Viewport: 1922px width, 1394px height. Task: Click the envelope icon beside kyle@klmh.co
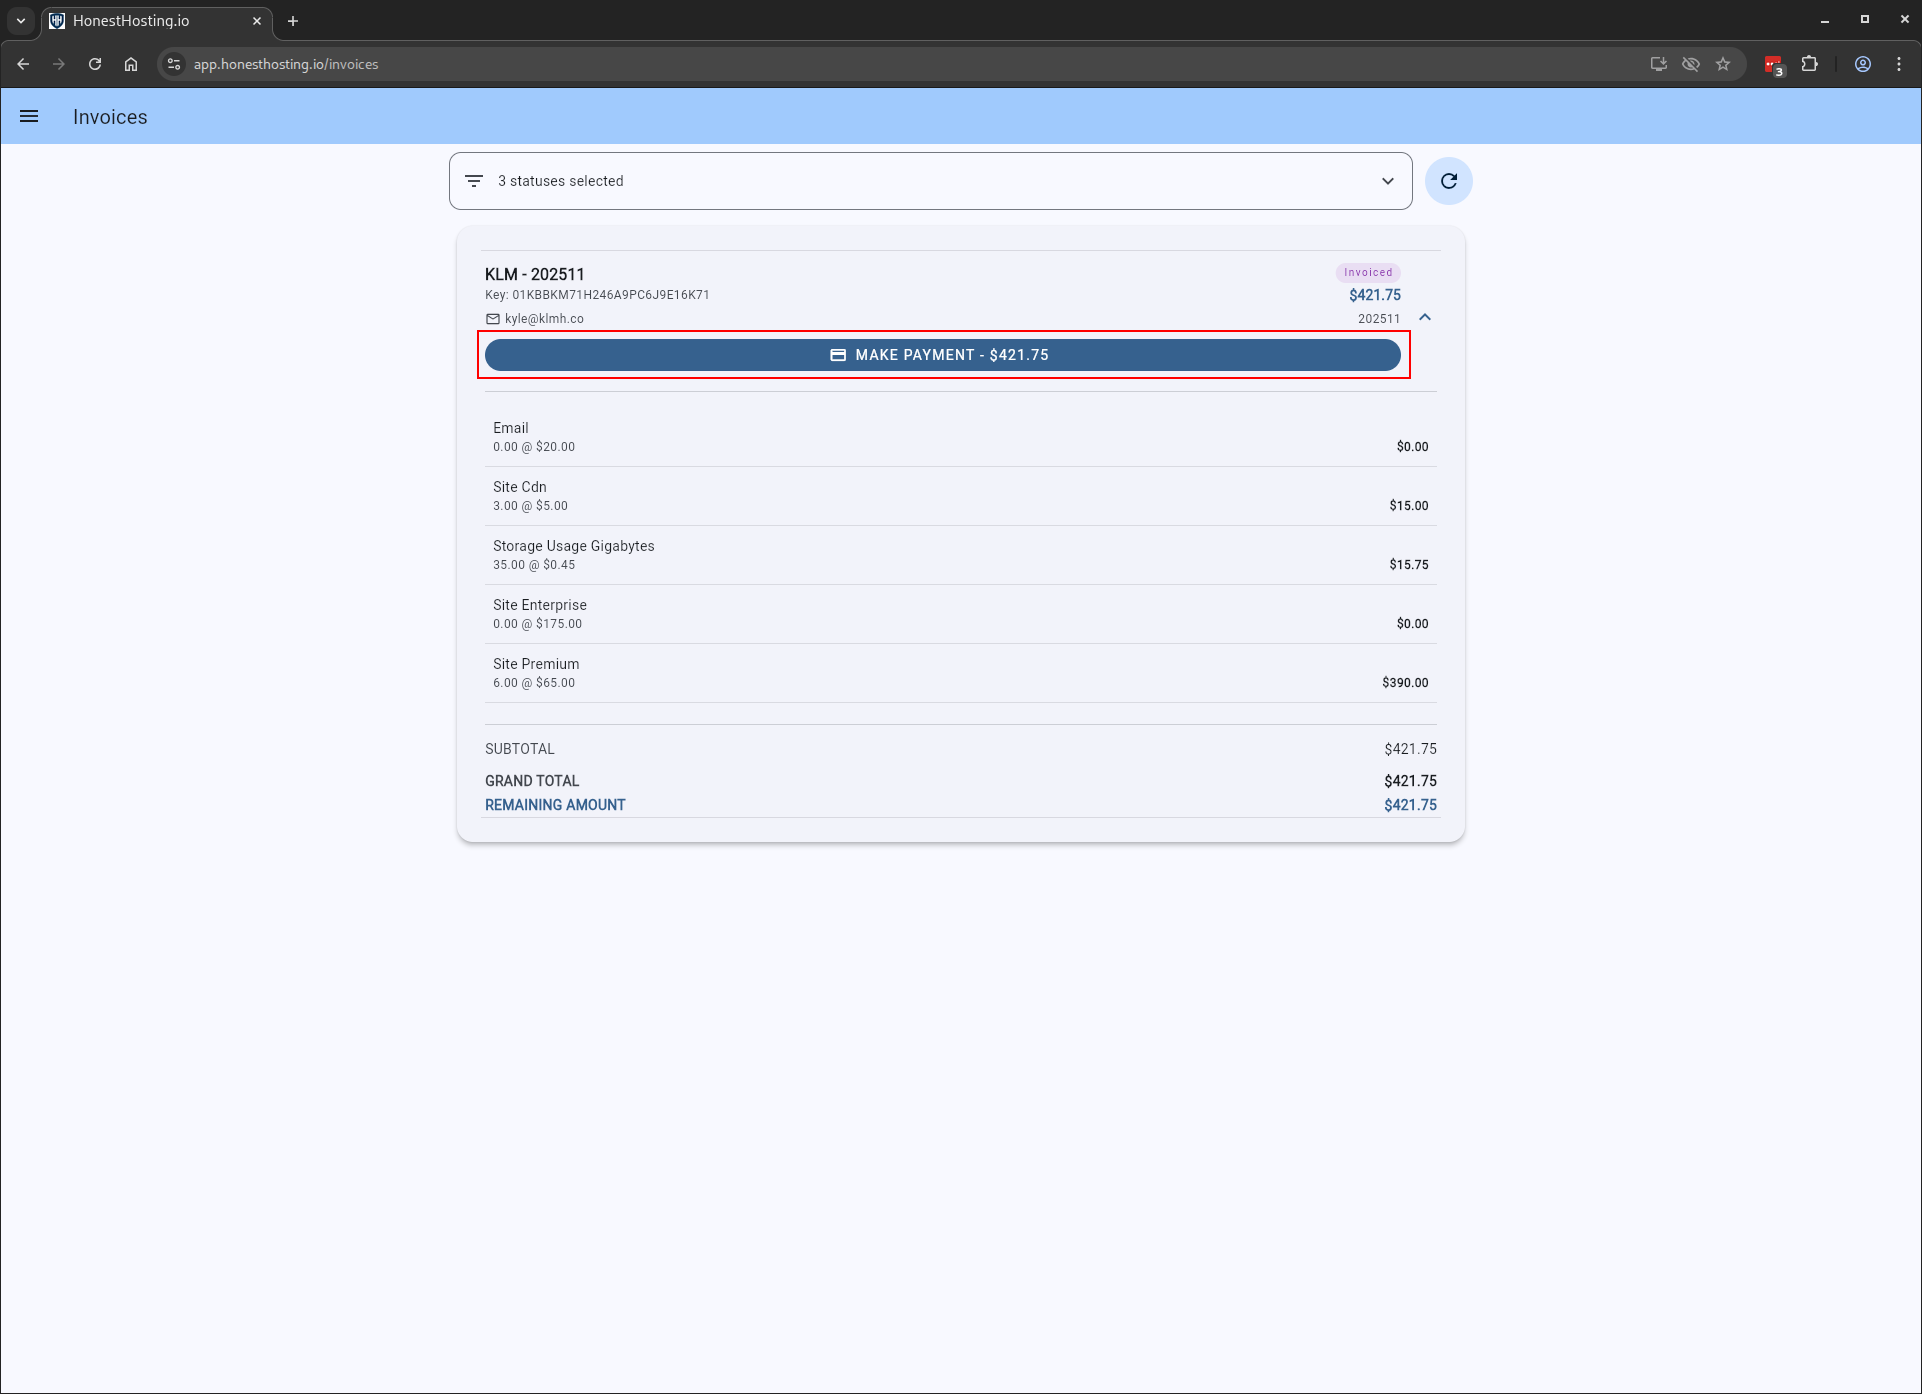492,319
